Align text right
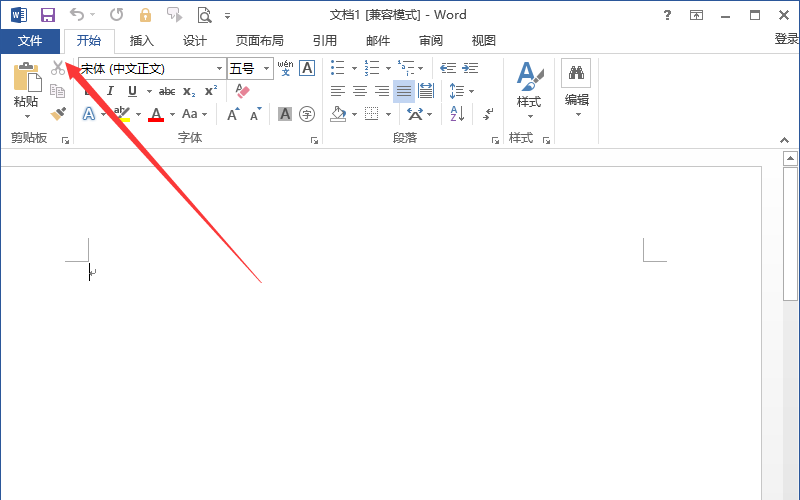The width and height of the screenshot is (800, 500). tap(382, 91)
